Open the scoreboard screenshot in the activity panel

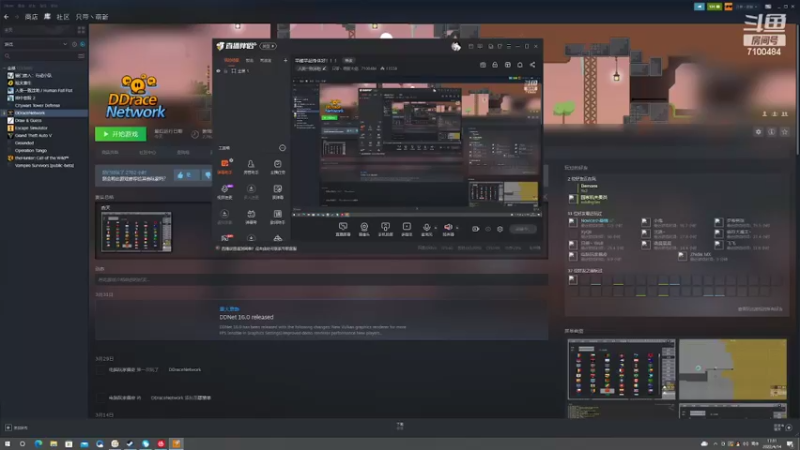pyautogui.click(x=136, y=232)
